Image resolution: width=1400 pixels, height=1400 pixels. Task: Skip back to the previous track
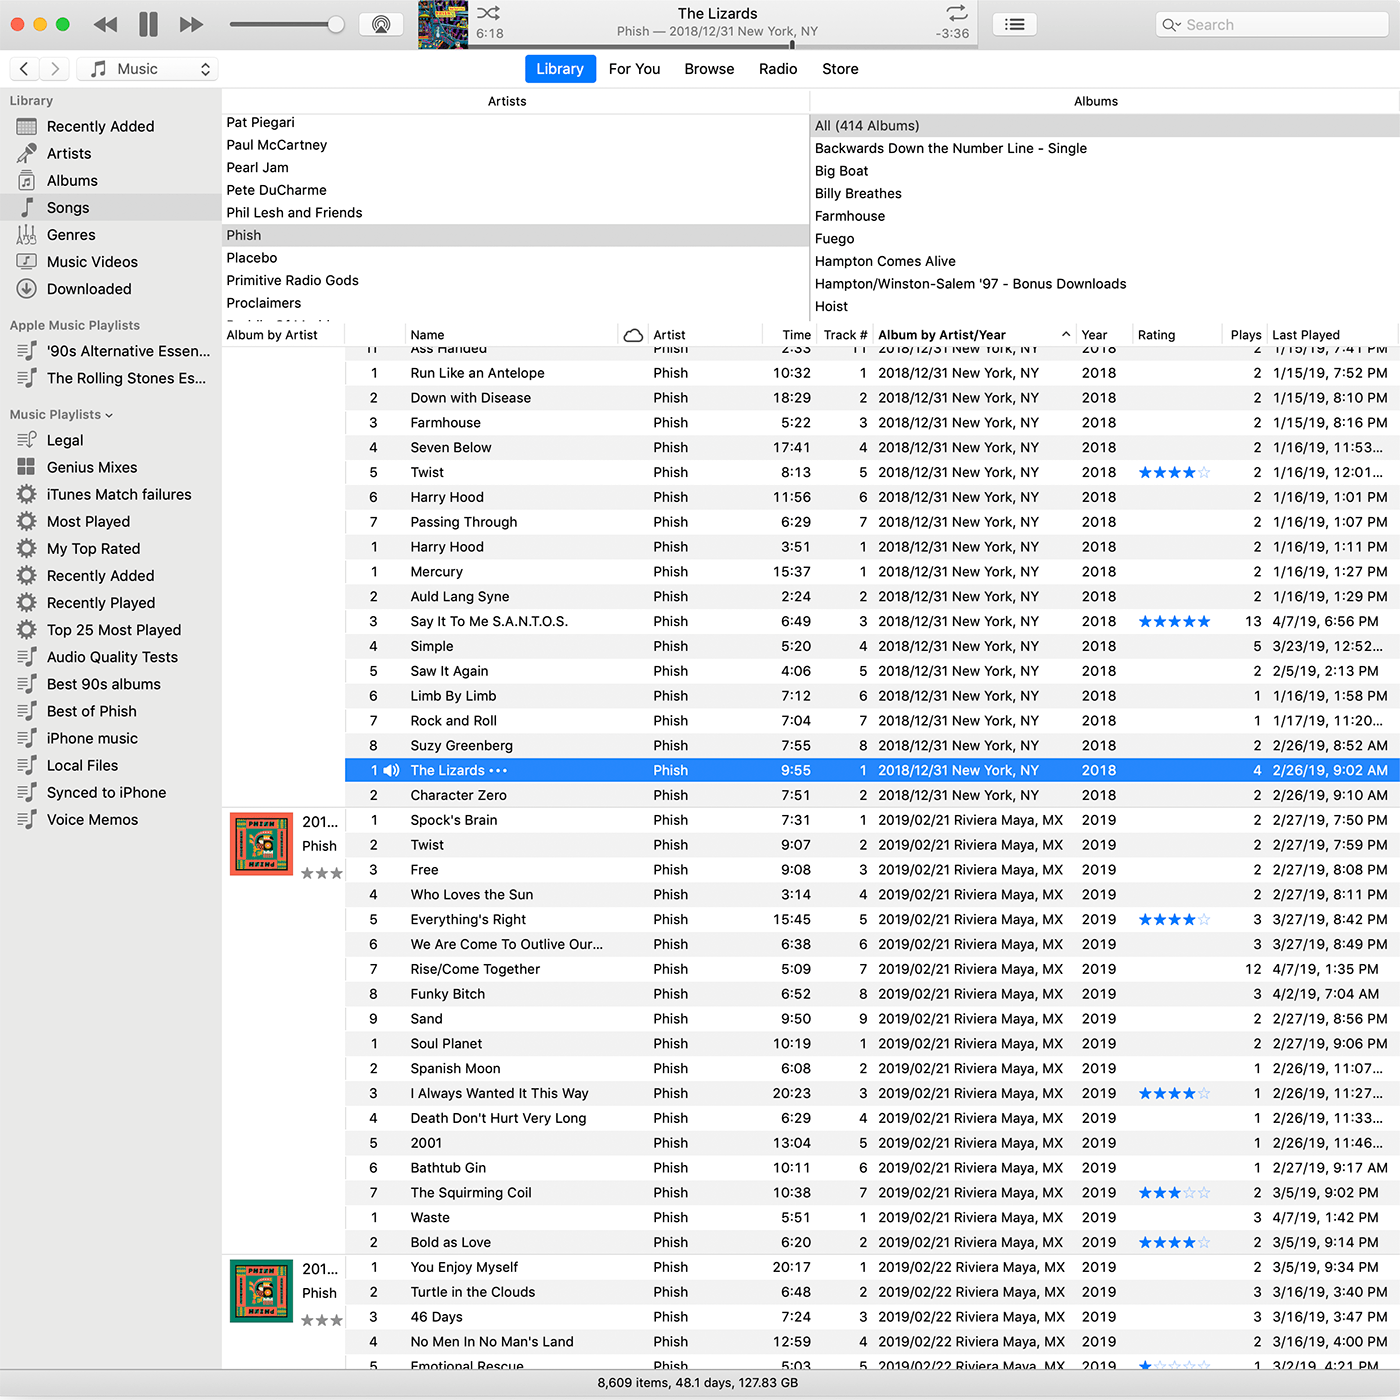point(105,25)
